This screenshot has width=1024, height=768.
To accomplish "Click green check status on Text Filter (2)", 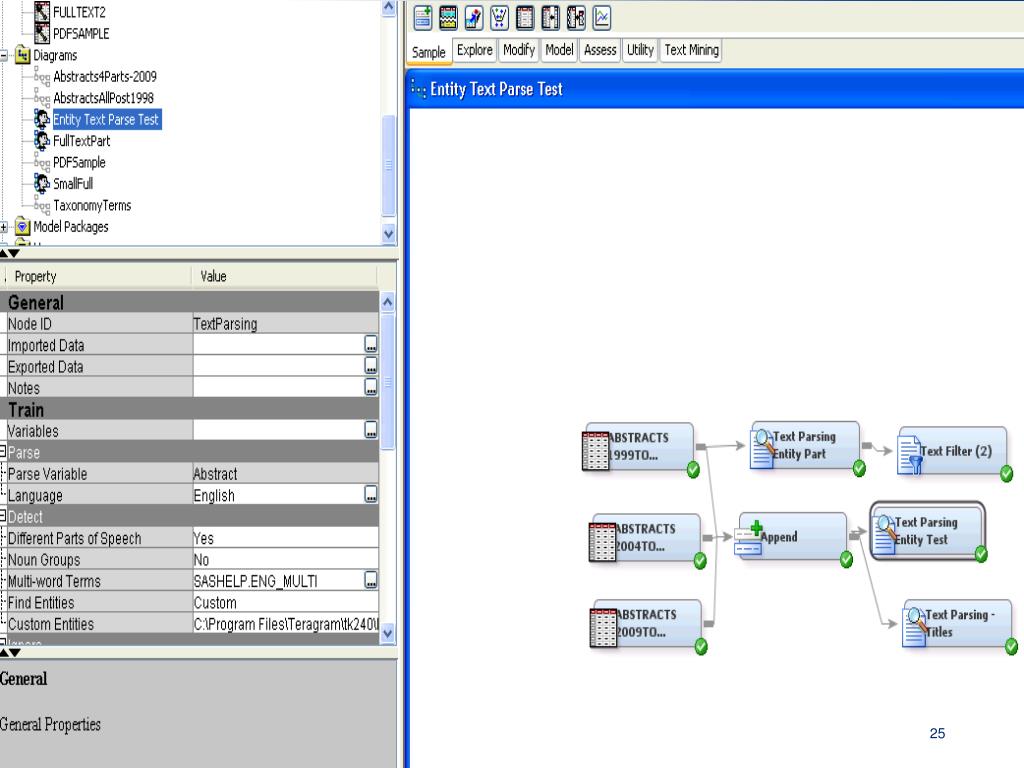I will (1006, 474).
